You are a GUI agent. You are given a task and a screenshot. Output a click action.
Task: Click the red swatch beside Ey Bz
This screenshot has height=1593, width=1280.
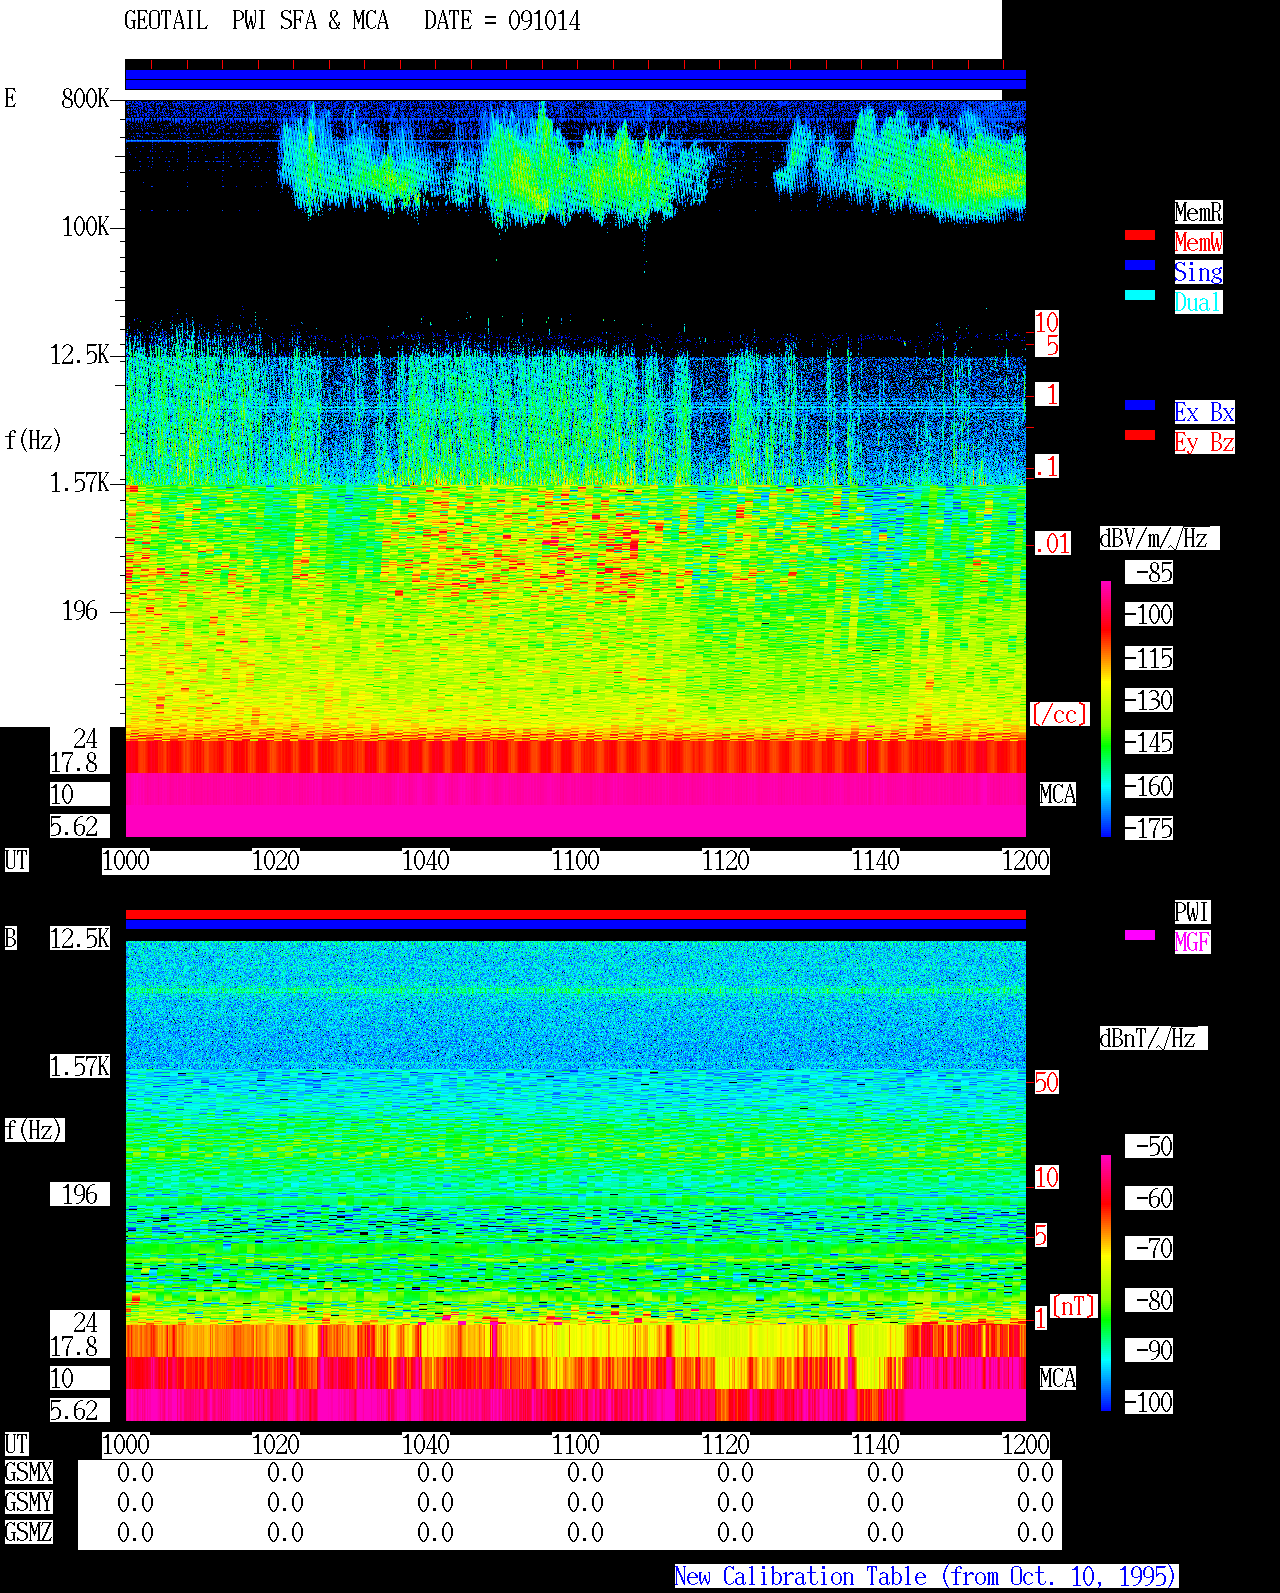[1140, 435]
